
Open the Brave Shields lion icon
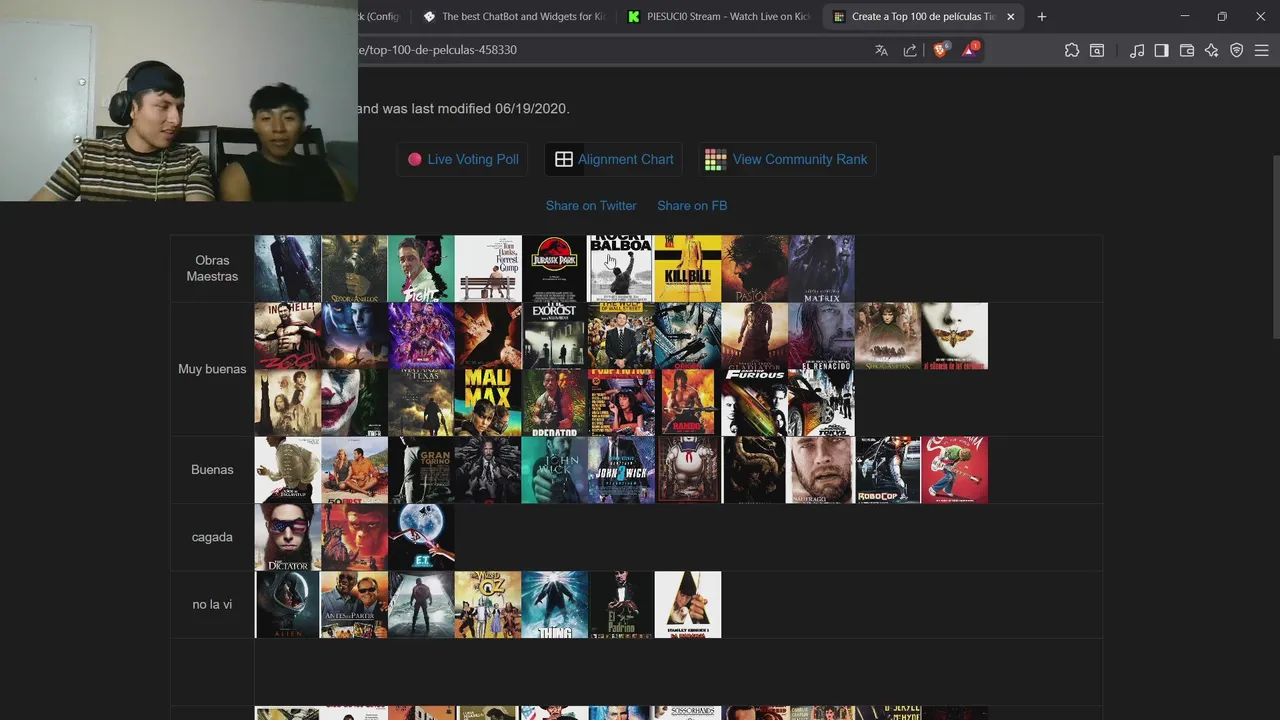point(940,50)
